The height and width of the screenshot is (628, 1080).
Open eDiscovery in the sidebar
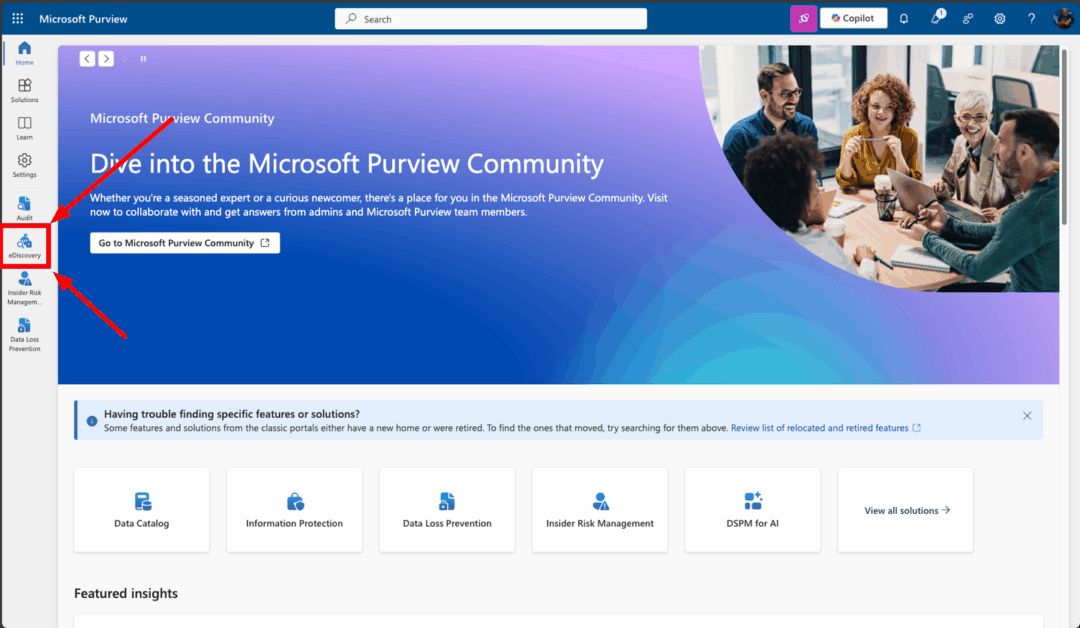click(x=25, y=245)
